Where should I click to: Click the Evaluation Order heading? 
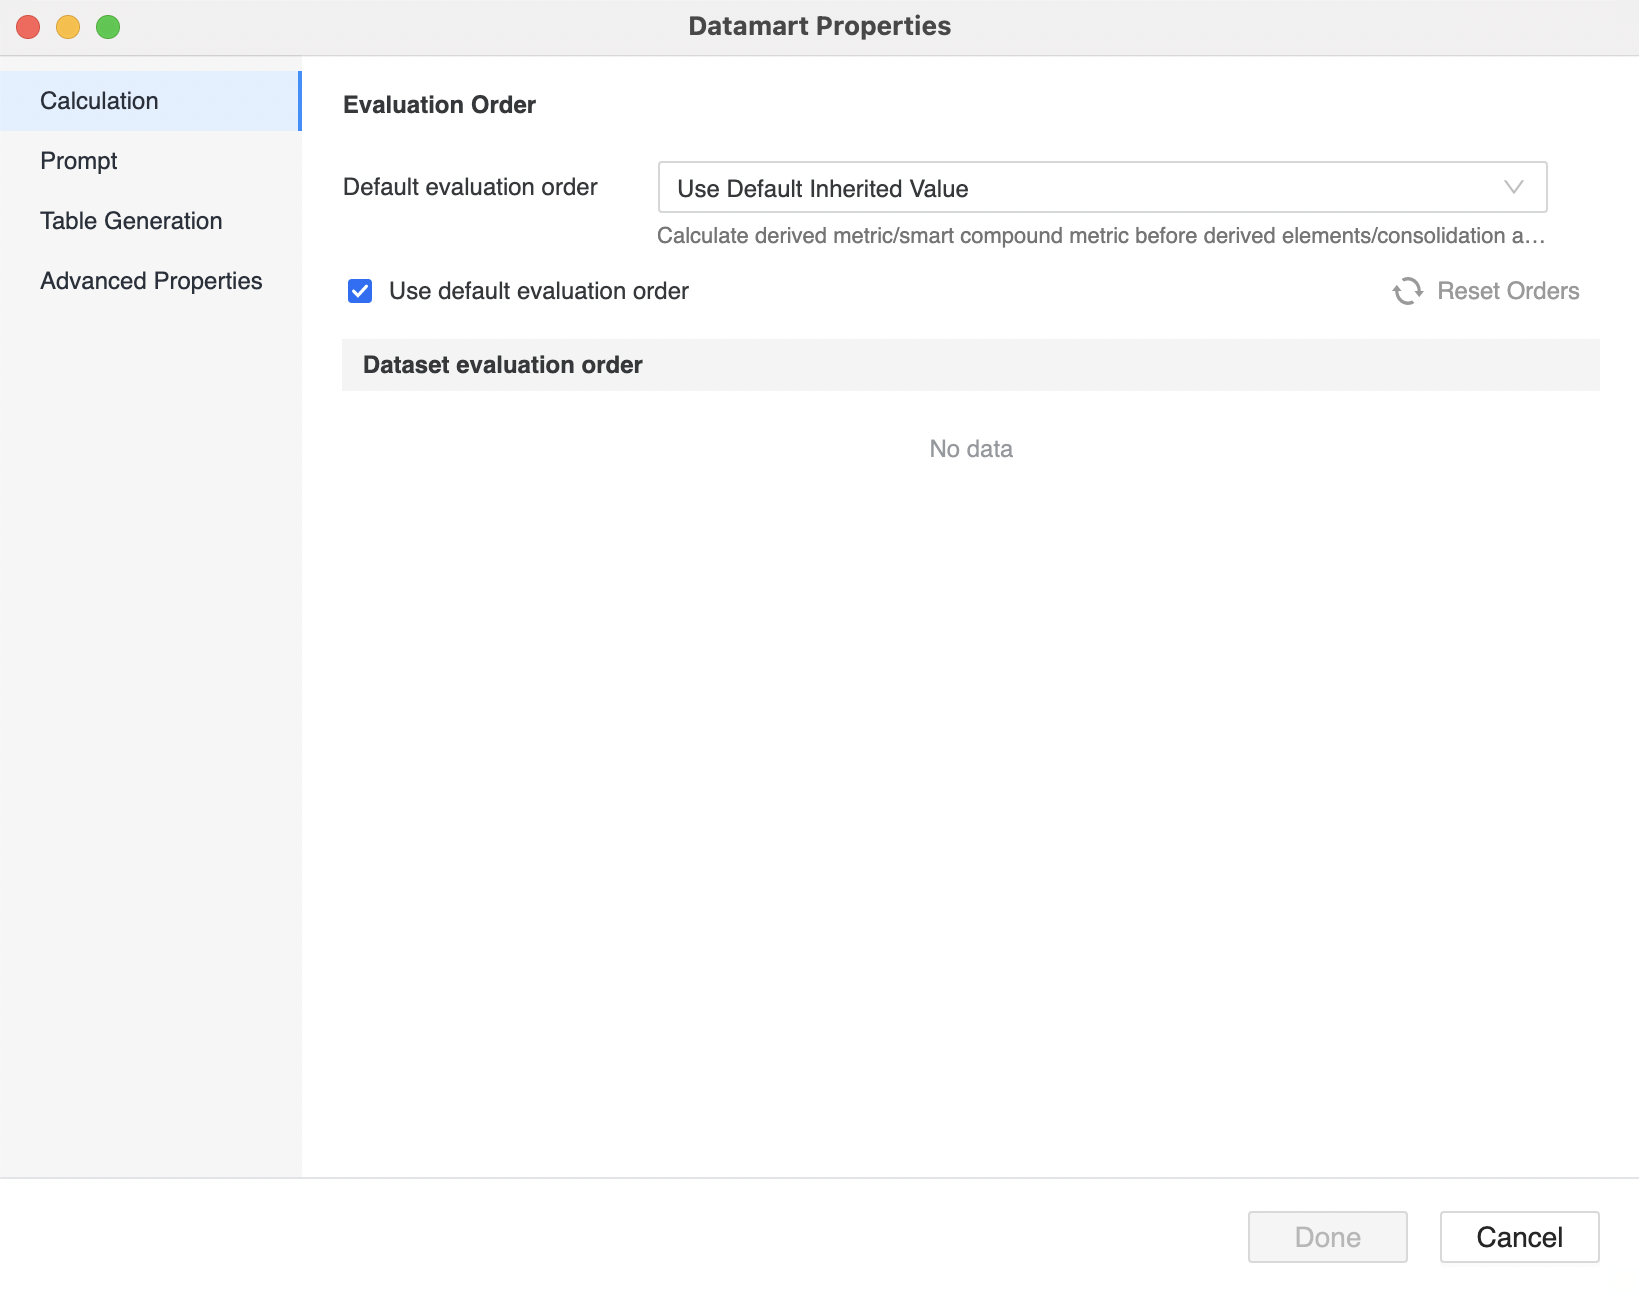(439, 105)
